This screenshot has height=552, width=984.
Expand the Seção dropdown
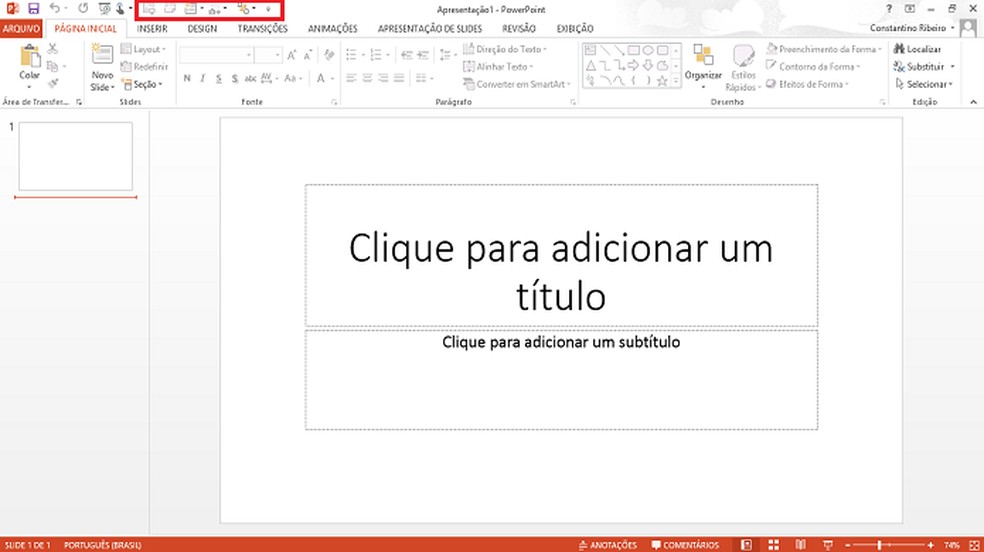pyautogui.click(x=140, y=84)
